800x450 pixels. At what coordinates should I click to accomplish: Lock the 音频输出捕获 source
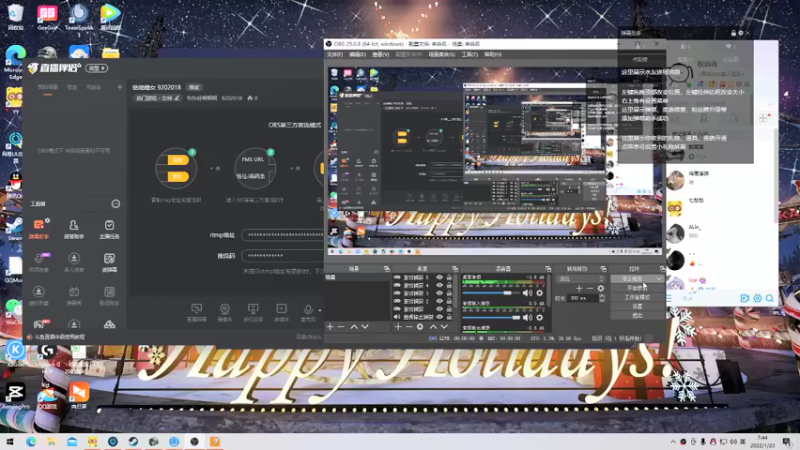point(449,317)
